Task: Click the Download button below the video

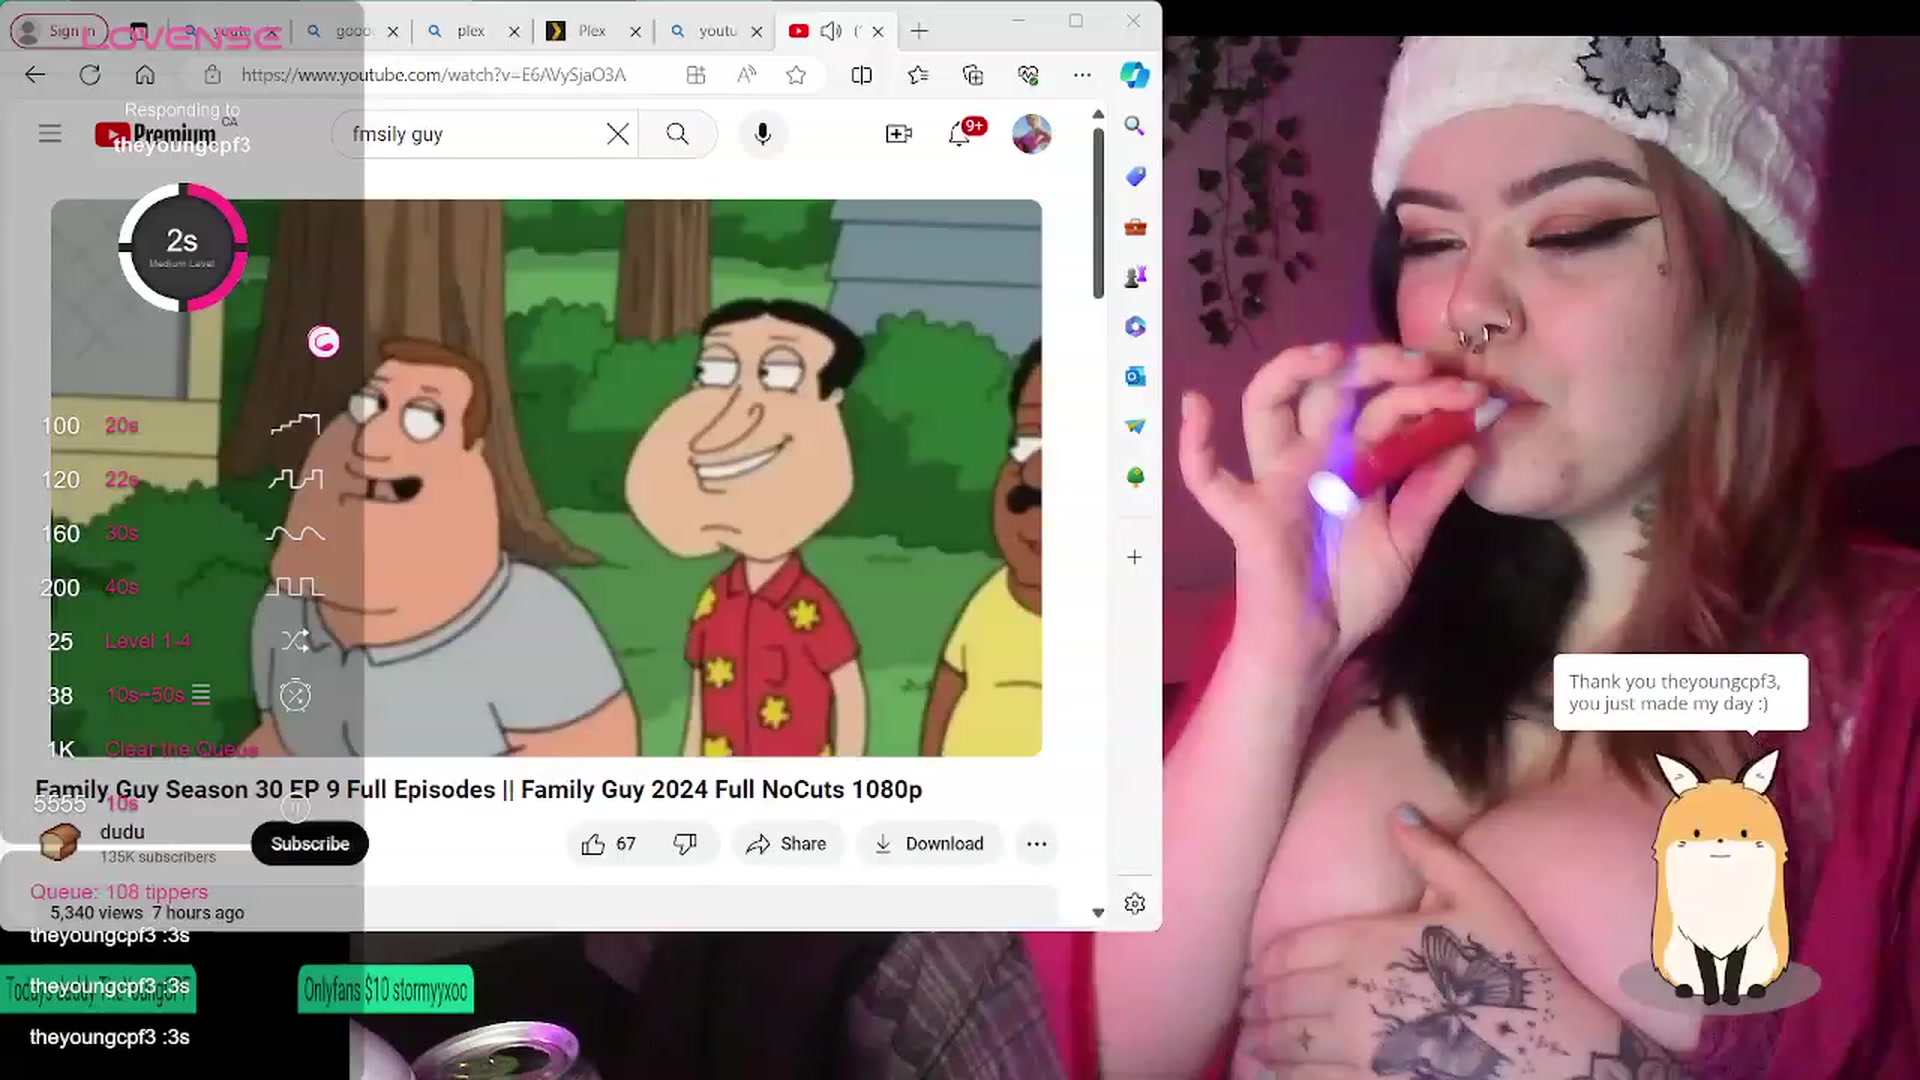Action: point(930,844)
